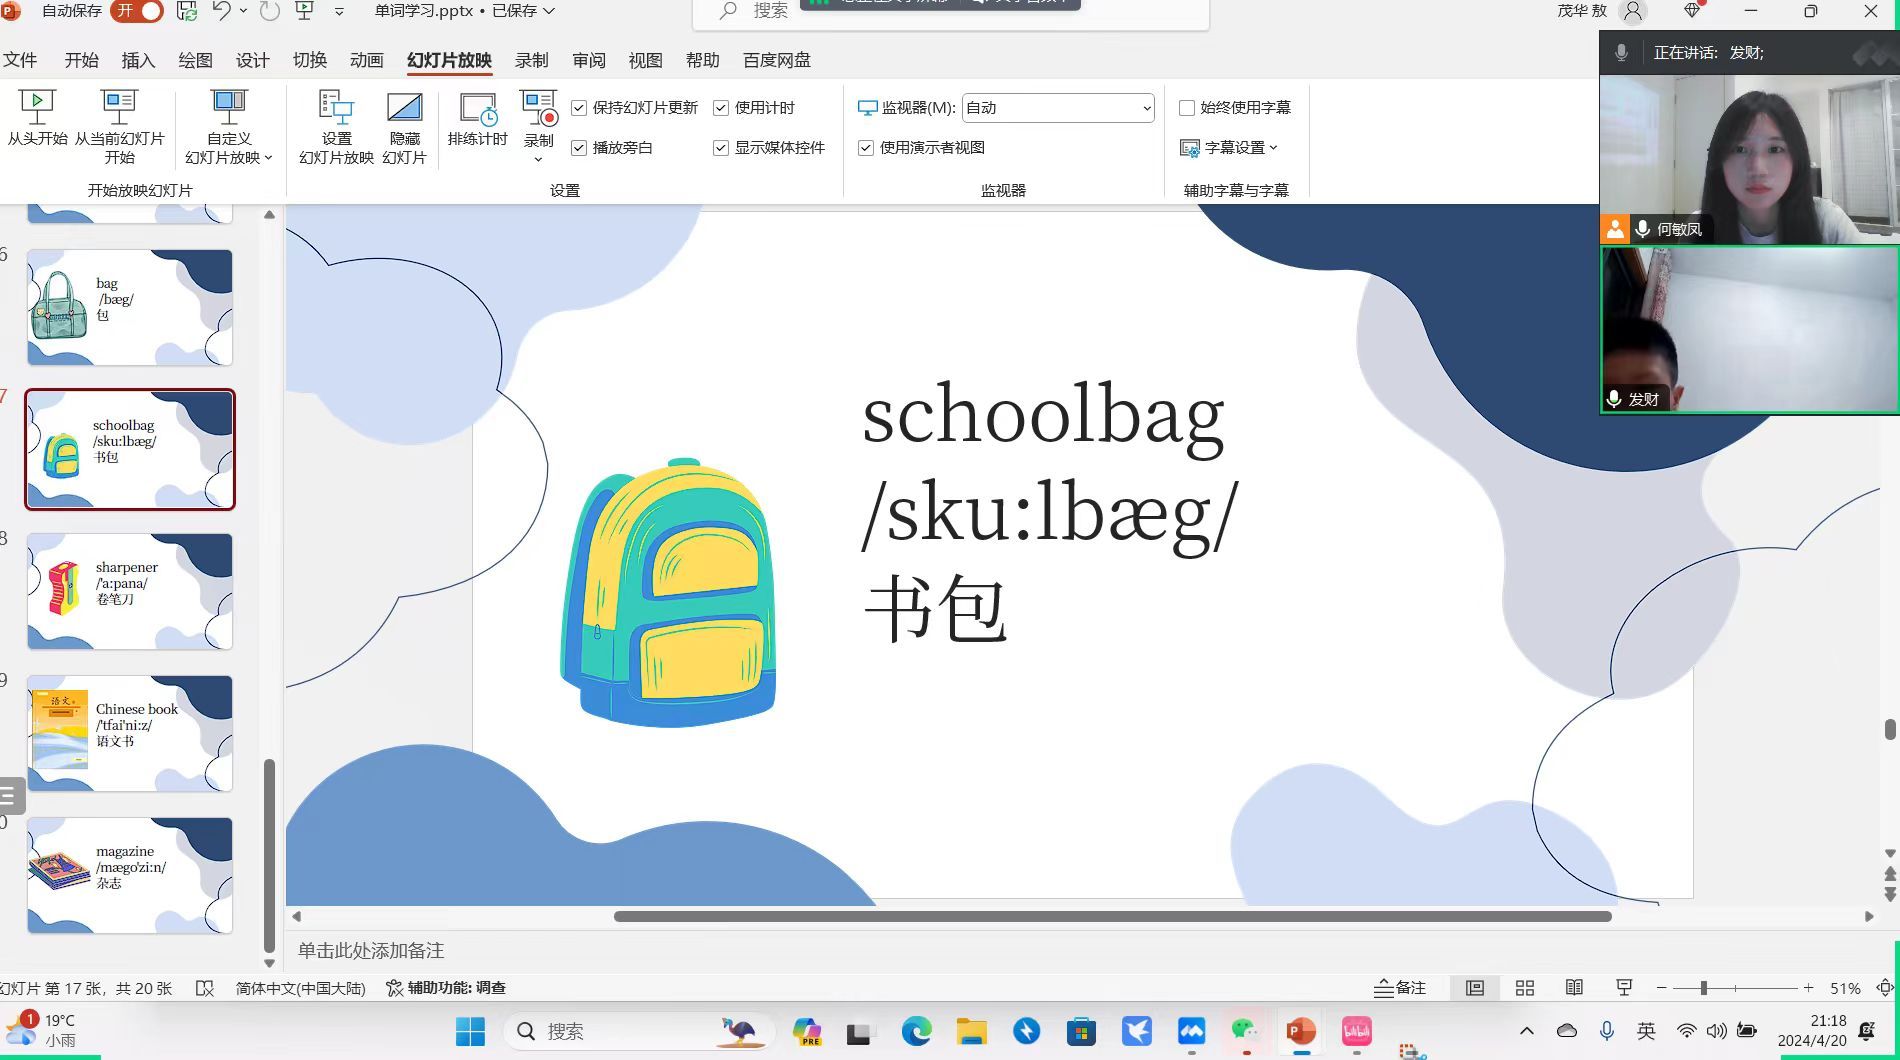
Task: Uncheck 使用演示者视图 checkbox
Action: tap(866, 148)
